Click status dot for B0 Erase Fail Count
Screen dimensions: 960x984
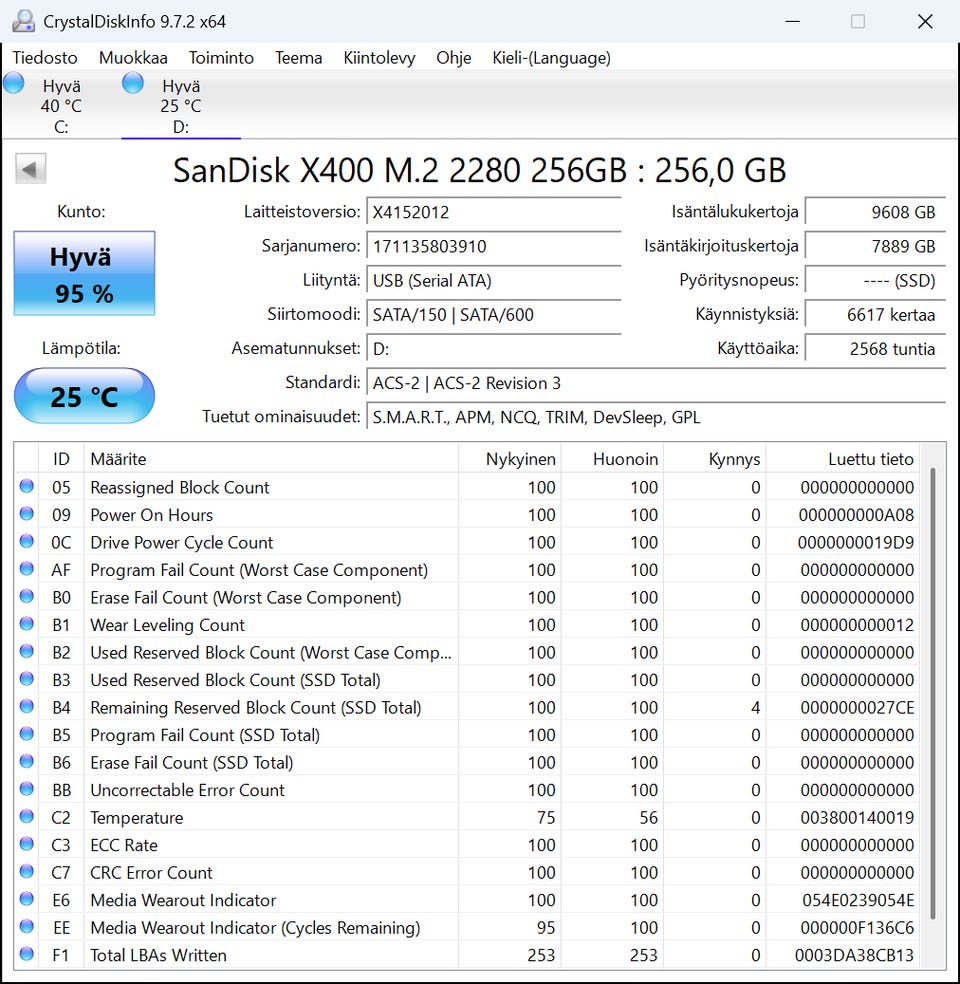coord(26,596)
